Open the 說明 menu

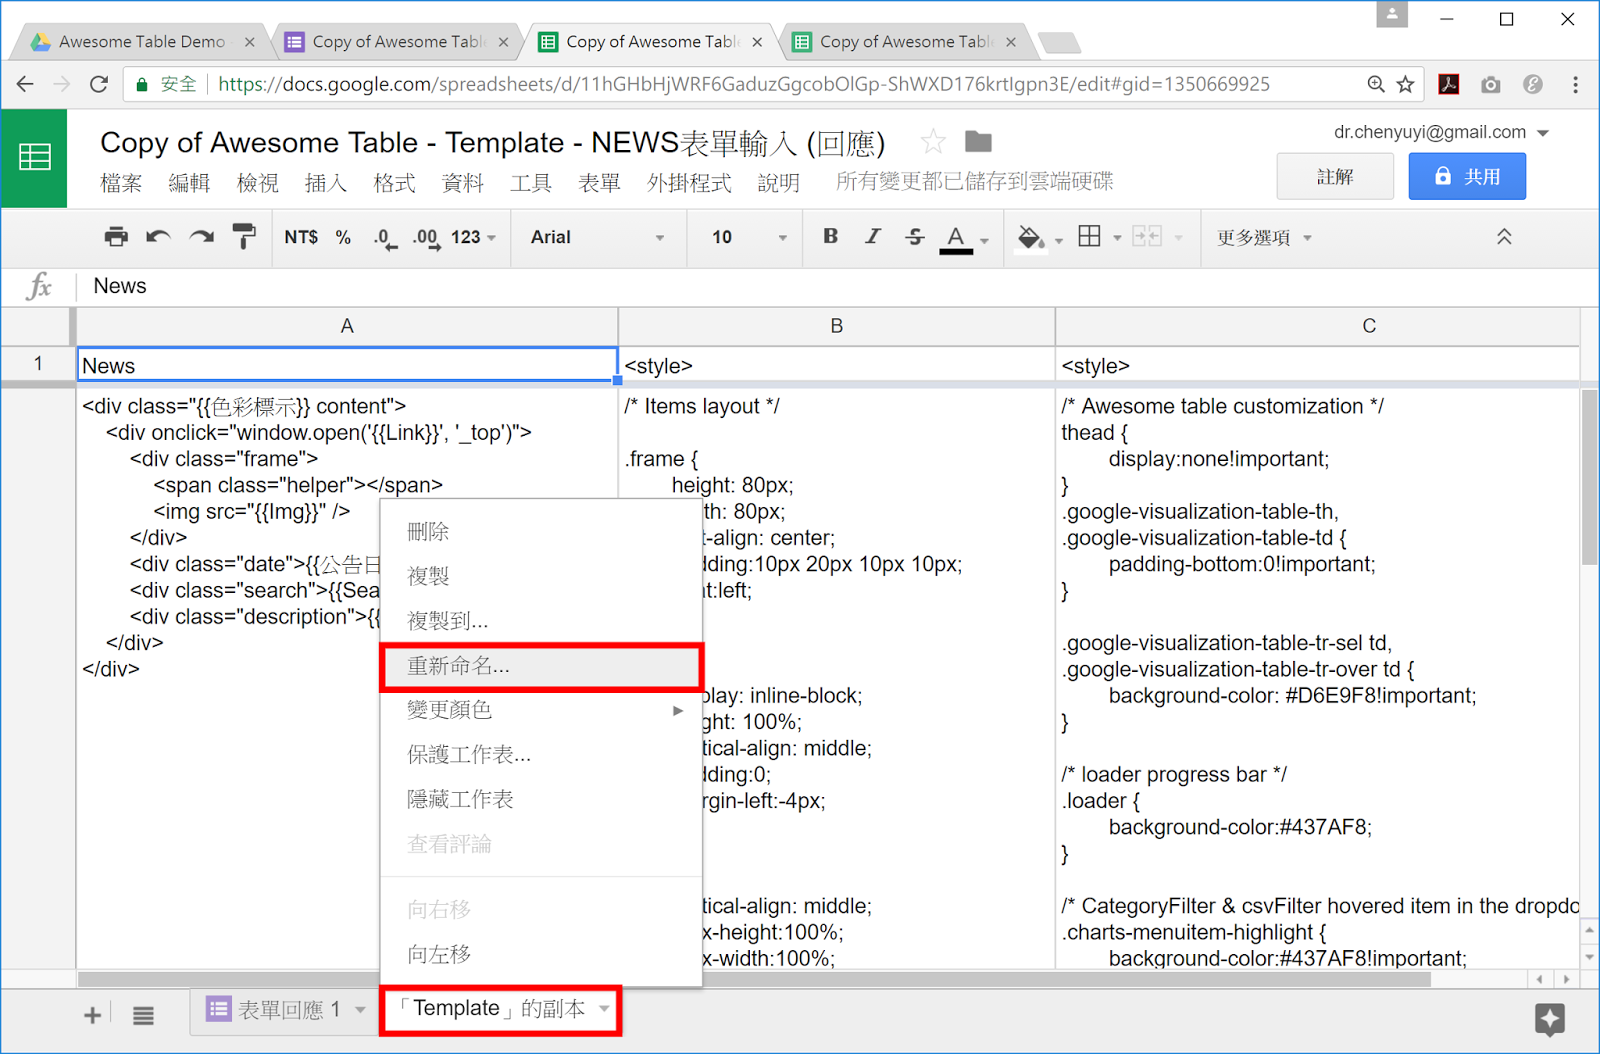click(778, 183)
